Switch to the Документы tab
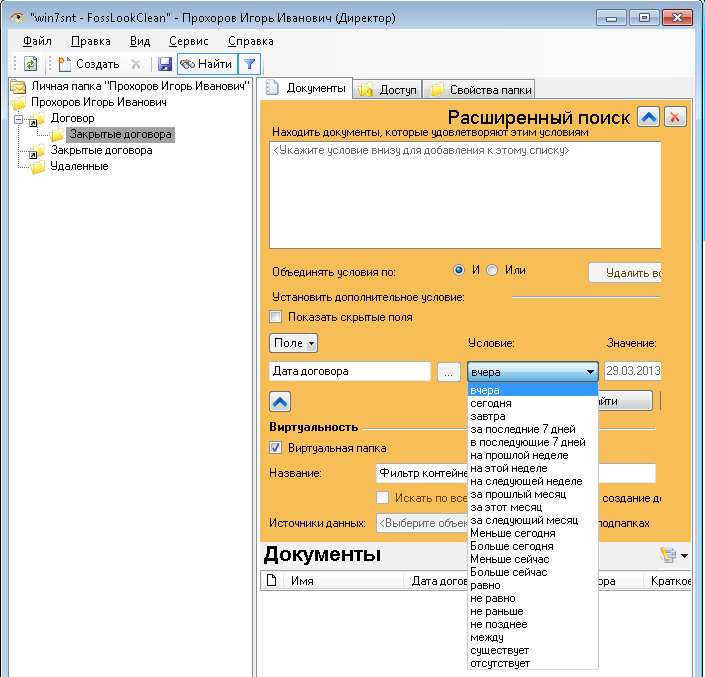This screenshot has height=677, width=705. click(306, 88)
